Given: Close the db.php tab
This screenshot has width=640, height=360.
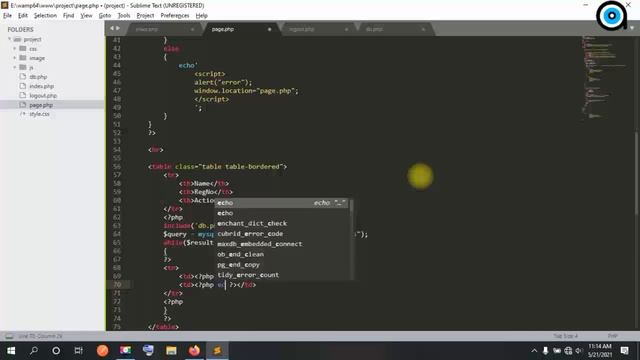Looking at the screenshot, I should 423,29.
